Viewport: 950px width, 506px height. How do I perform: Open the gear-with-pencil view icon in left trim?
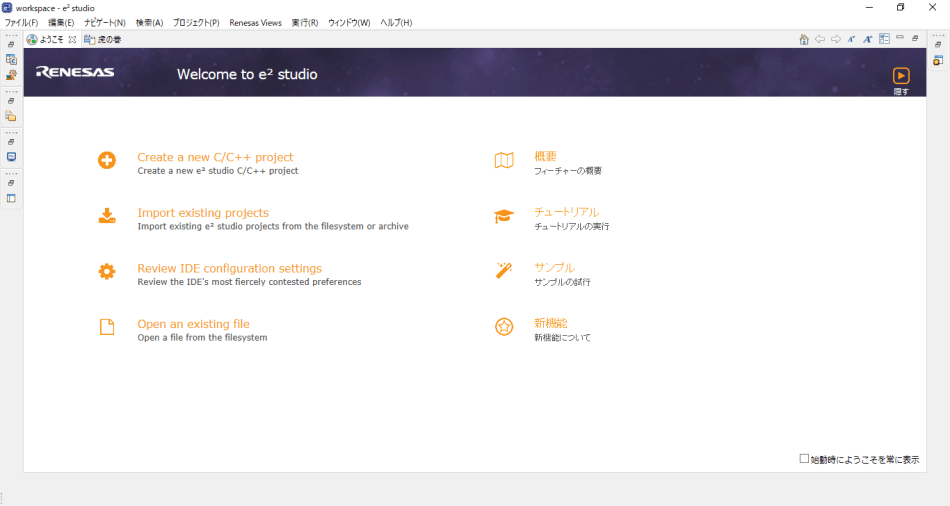point(11,75)
